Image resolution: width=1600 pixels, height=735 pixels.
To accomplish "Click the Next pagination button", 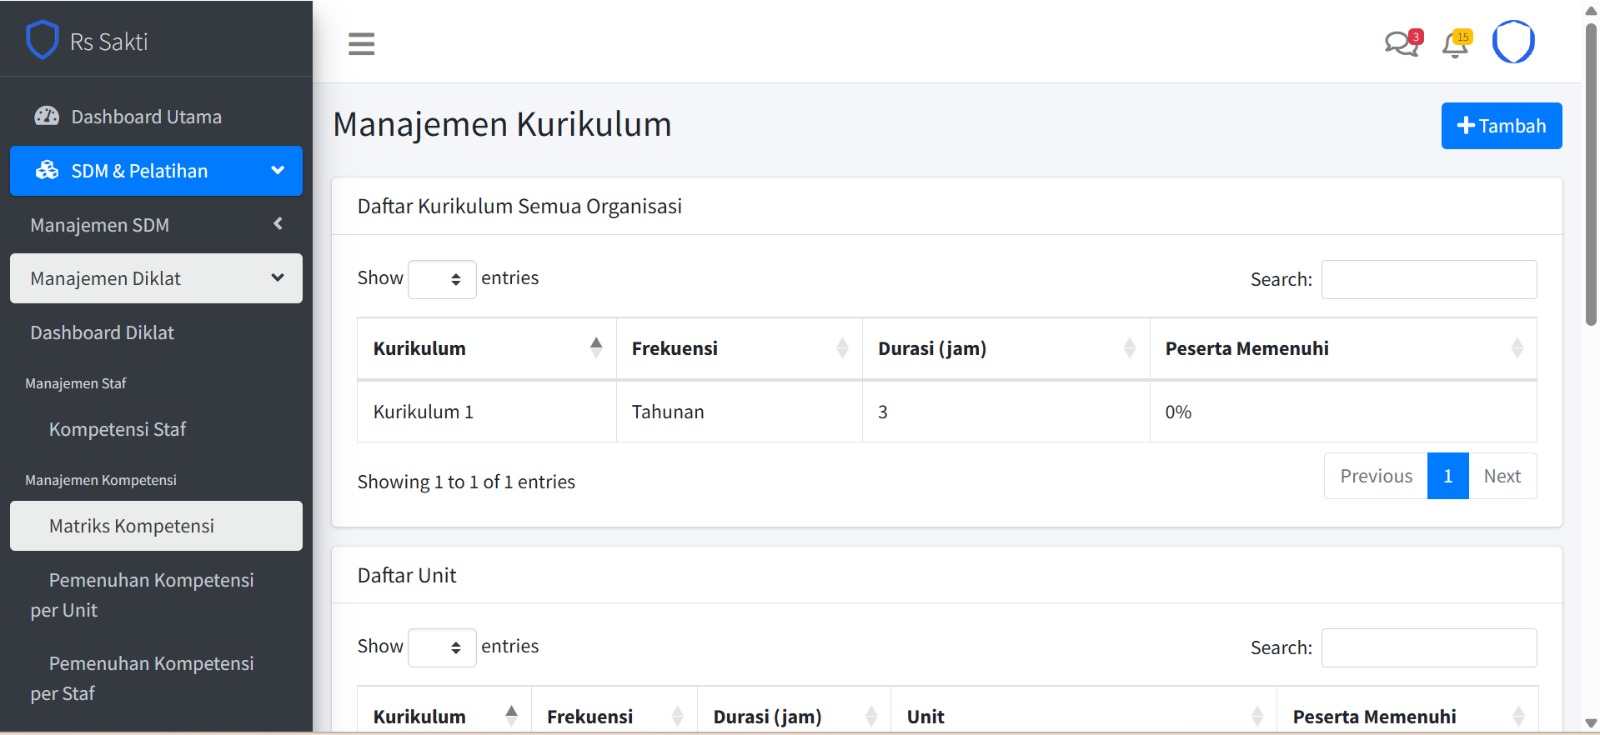I will [x=1502, y=476].
